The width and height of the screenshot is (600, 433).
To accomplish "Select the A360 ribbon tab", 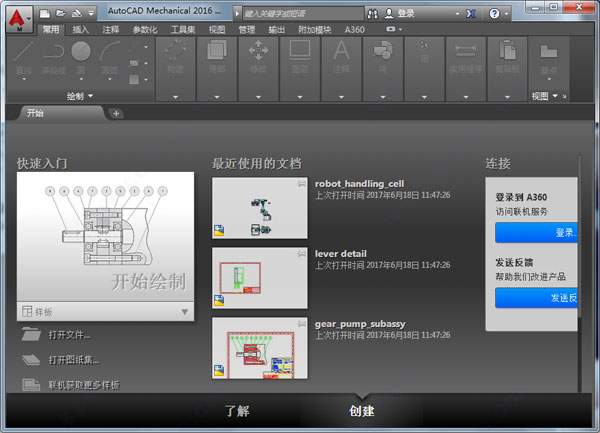I will coord(354,29).
